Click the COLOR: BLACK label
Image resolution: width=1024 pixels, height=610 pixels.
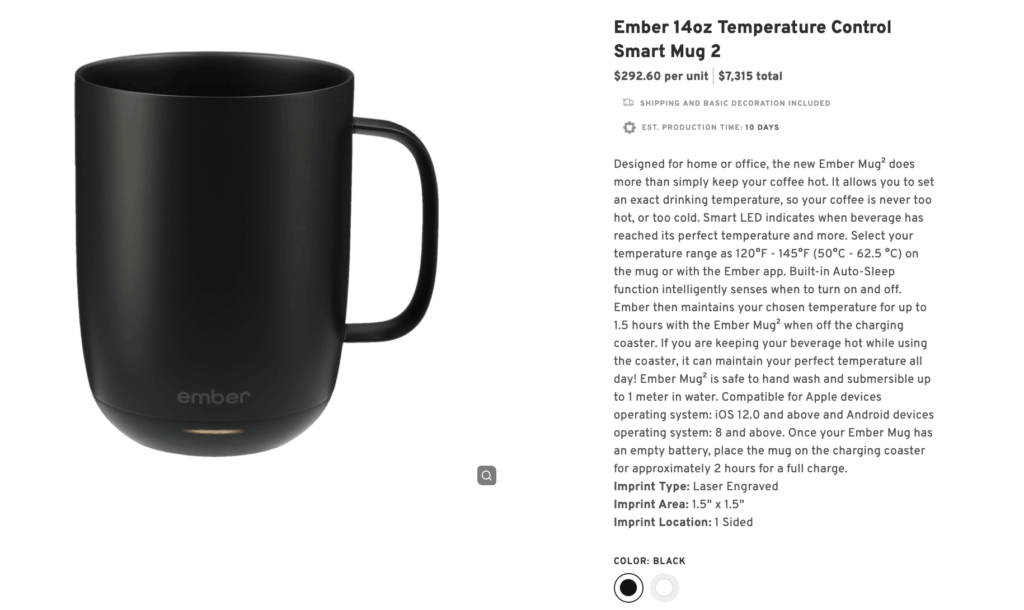(649, 561)
